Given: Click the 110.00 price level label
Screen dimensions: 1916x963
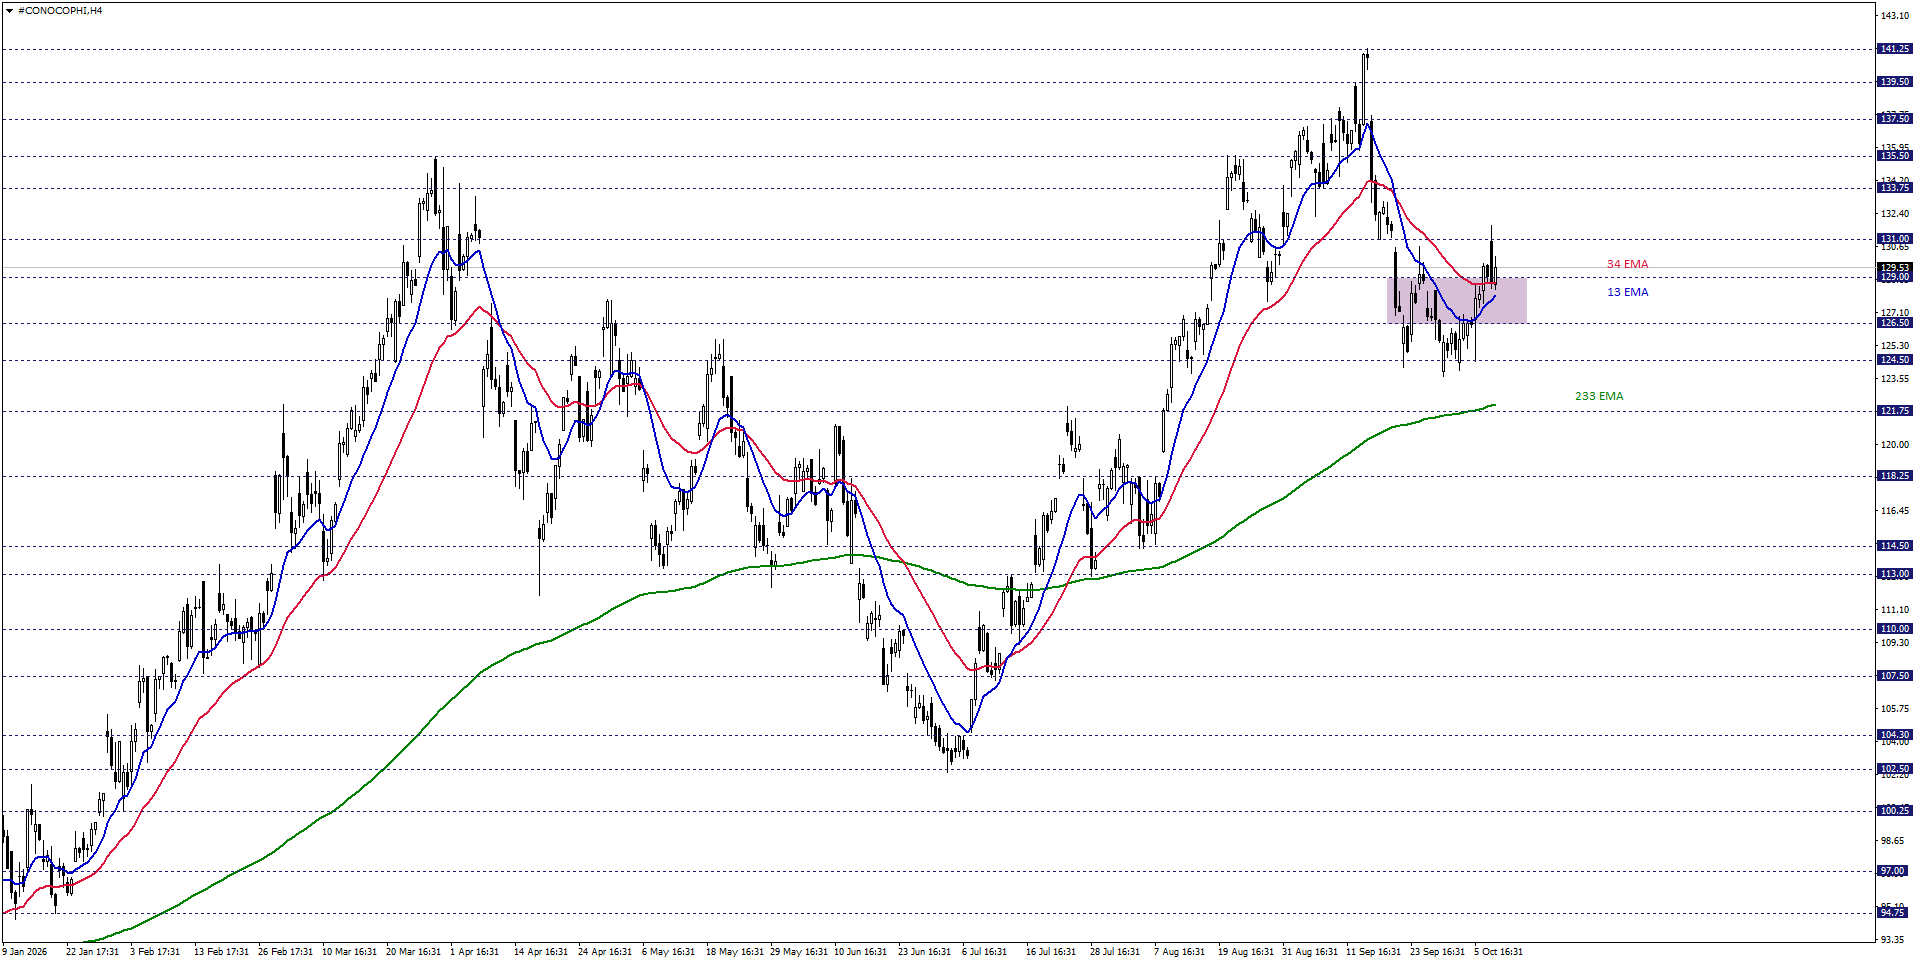Looking at the screenshot, I should (x=1895, y=629).
